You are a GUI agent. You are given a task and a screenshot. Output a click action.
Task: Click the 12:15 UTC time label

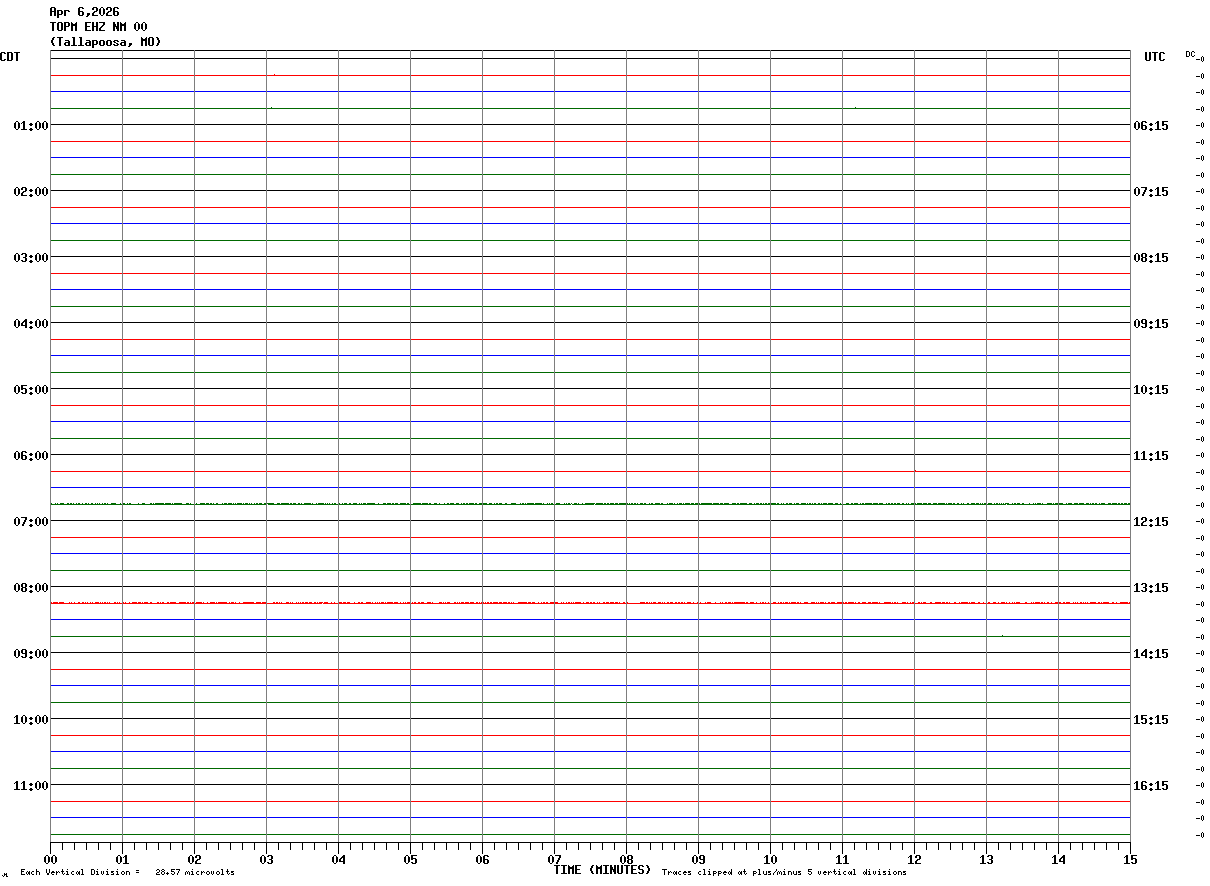coord(1150,521)
